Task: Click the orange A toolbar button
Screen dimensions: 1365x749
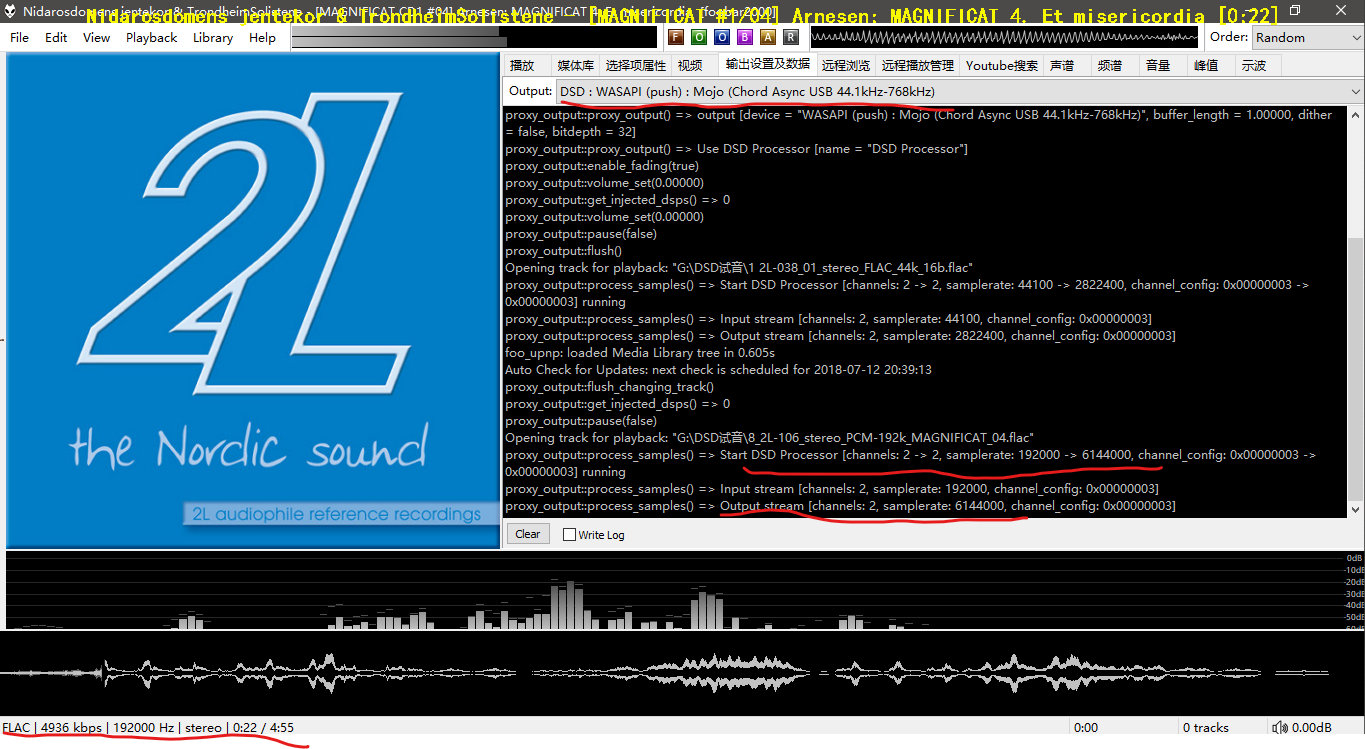Action: click(767, 37)
